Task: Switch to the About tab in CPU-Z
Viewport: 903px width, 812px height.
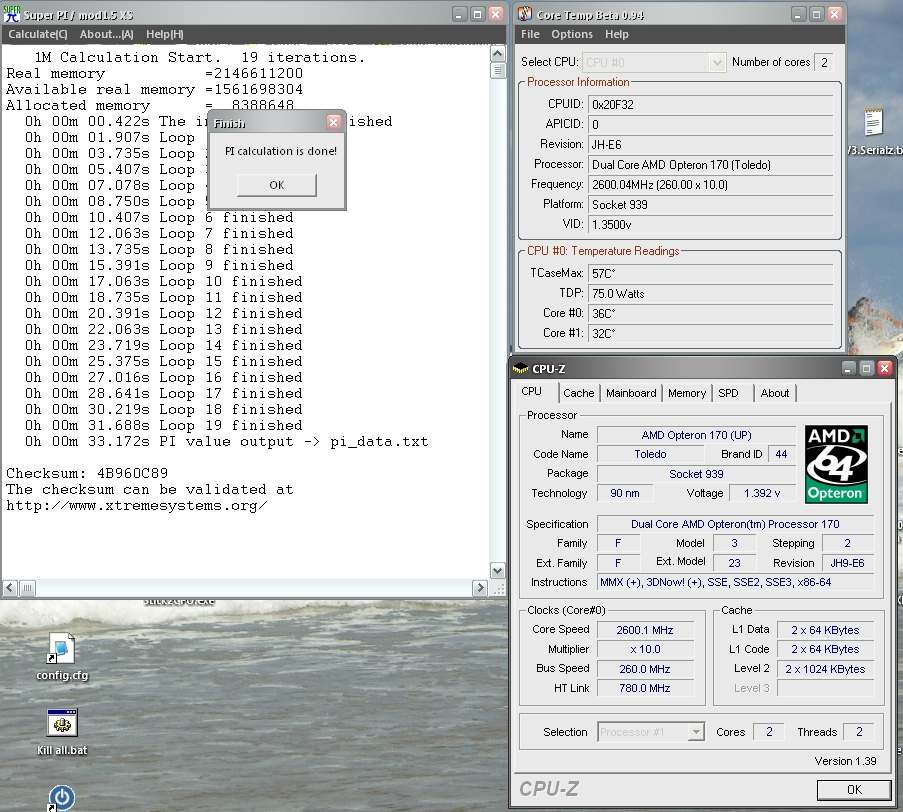Action: click(x=775, y=393)
